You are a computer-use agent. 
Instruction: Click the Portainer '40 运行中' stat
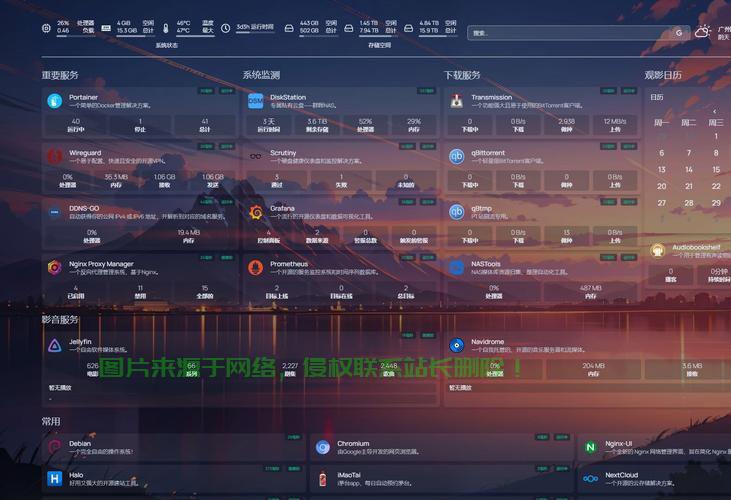pos(76,125)
